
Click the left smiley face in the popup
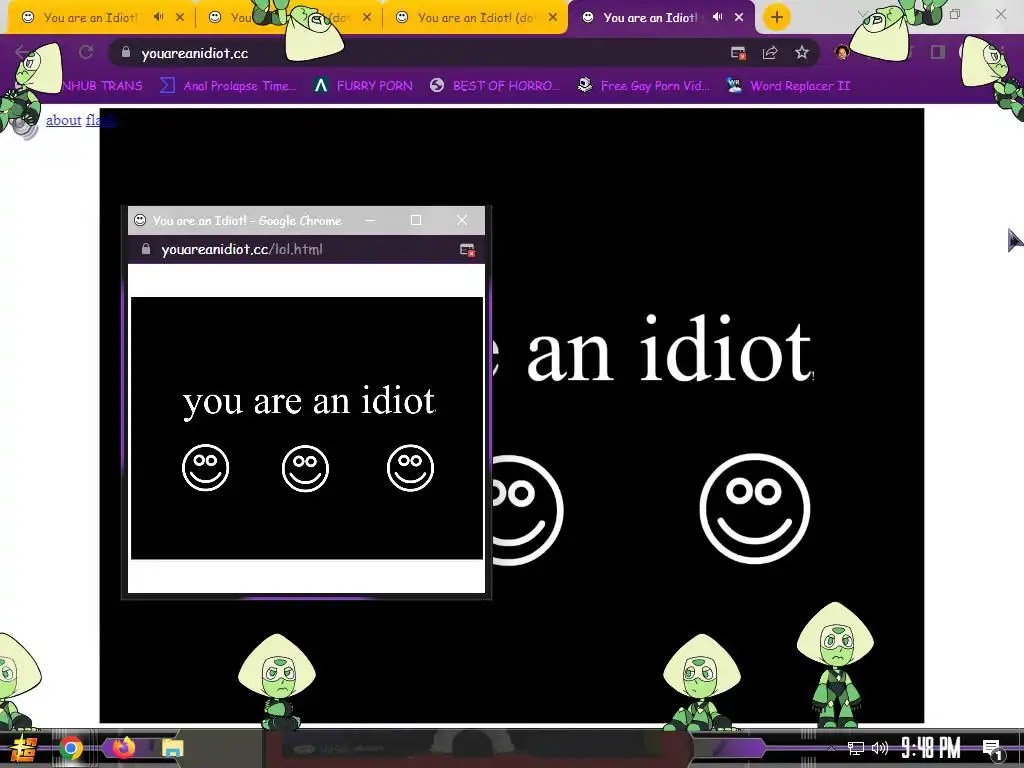point(206,468)
